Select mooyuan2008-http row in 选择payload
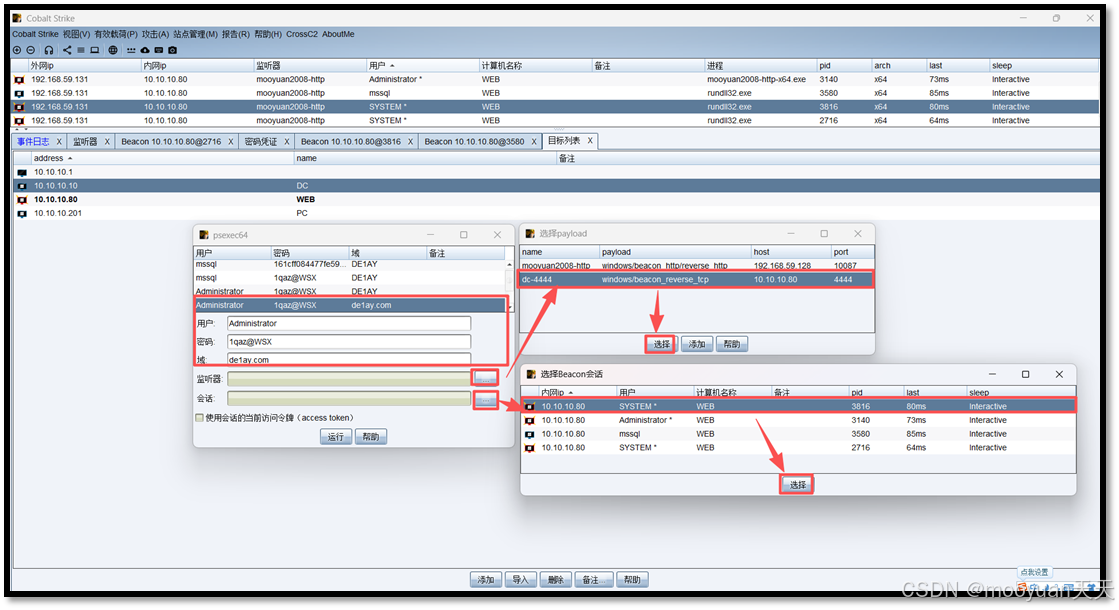The height and width of the screenshot is (610, 1119). 696,266
